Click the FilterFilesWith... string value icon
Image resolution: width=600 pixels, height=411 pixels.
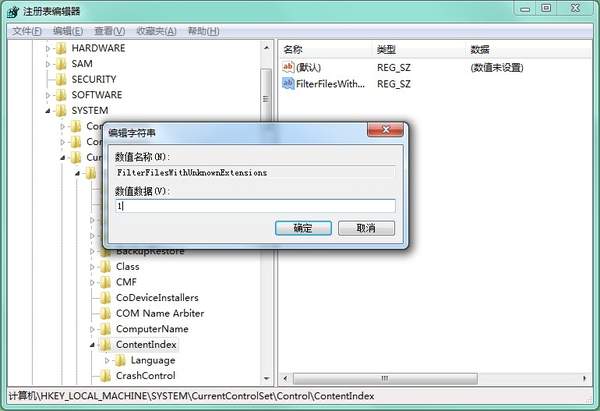click(x=288, y=83)
